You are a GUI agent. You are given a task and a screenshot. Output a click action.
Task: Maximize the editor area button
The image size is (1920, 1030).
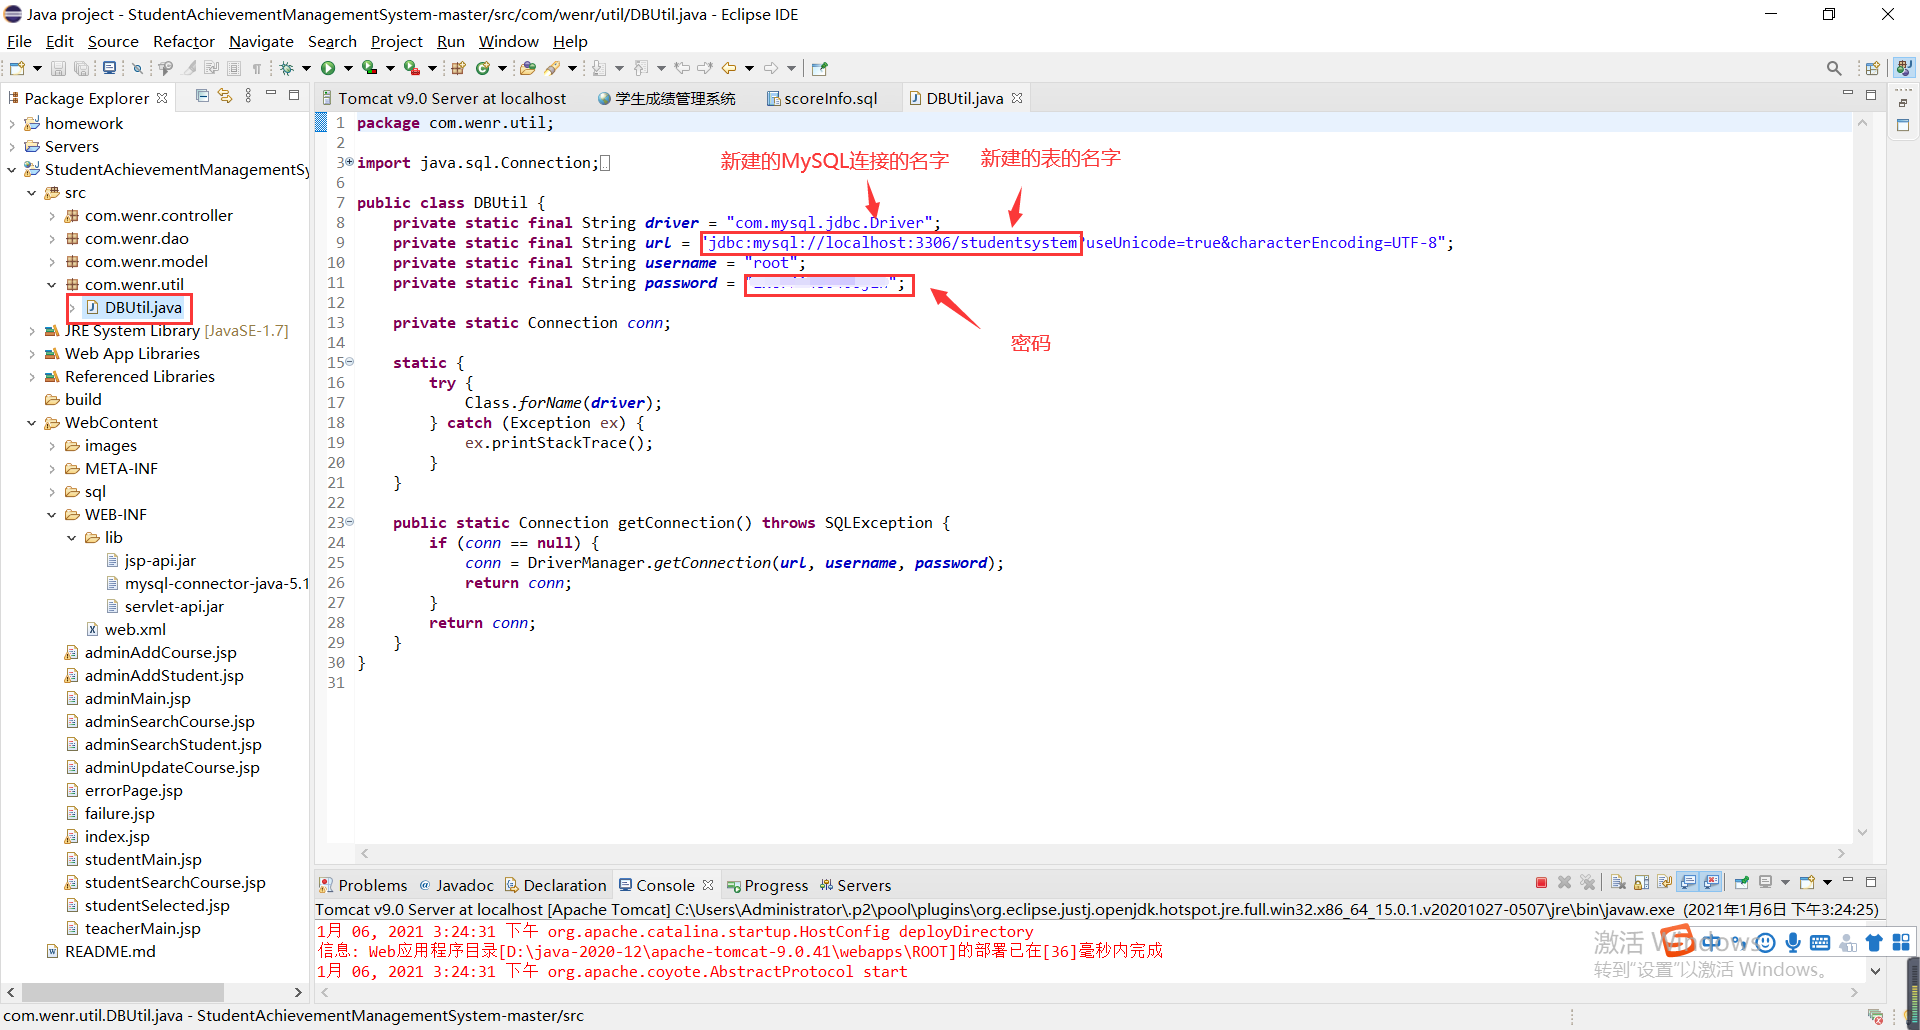[1870, 95]
